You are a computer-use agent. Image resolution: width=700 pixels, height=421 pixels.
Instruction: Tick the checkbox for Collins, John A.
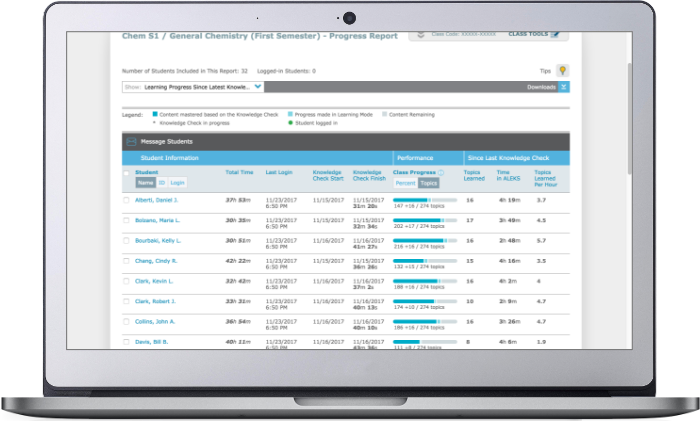(x=126, y=322)
